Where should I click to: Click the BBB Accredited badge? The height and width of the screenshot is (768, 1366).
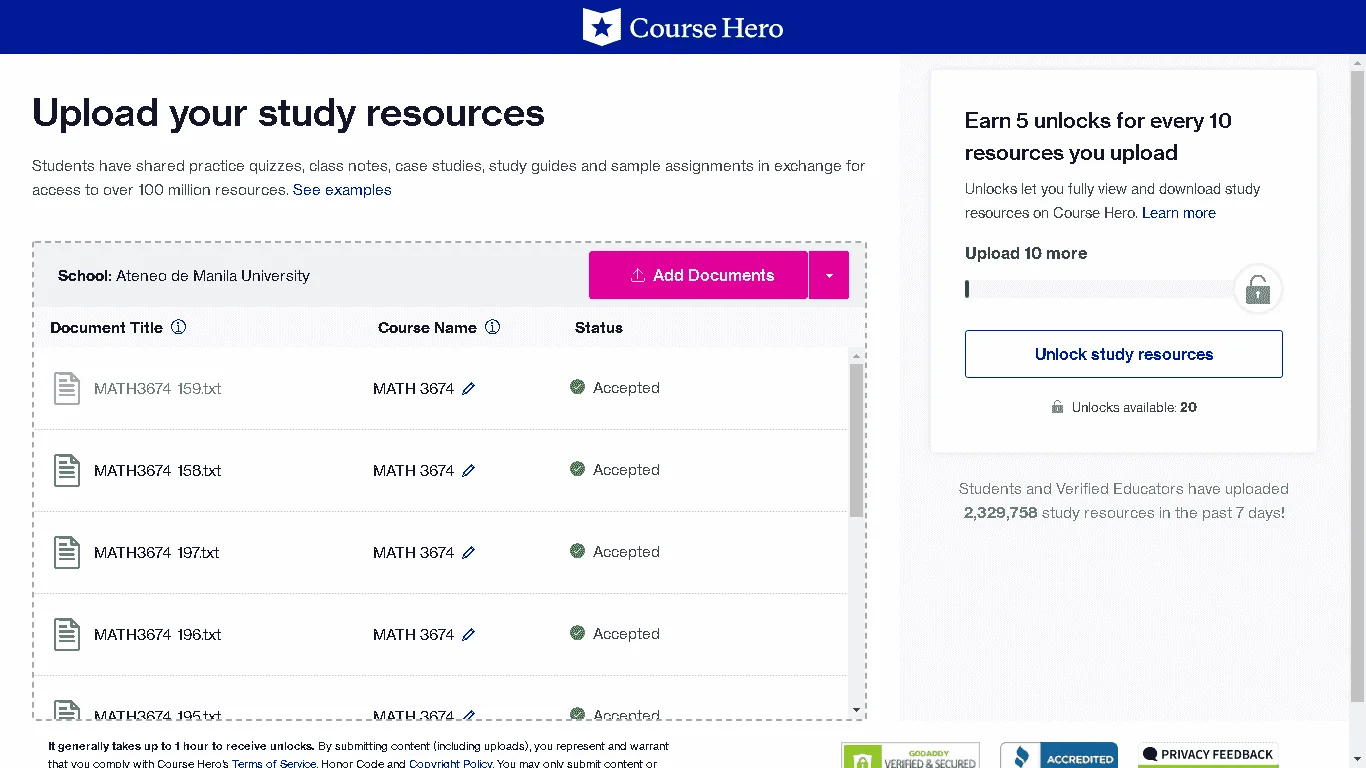click(x=1059, y=756)
